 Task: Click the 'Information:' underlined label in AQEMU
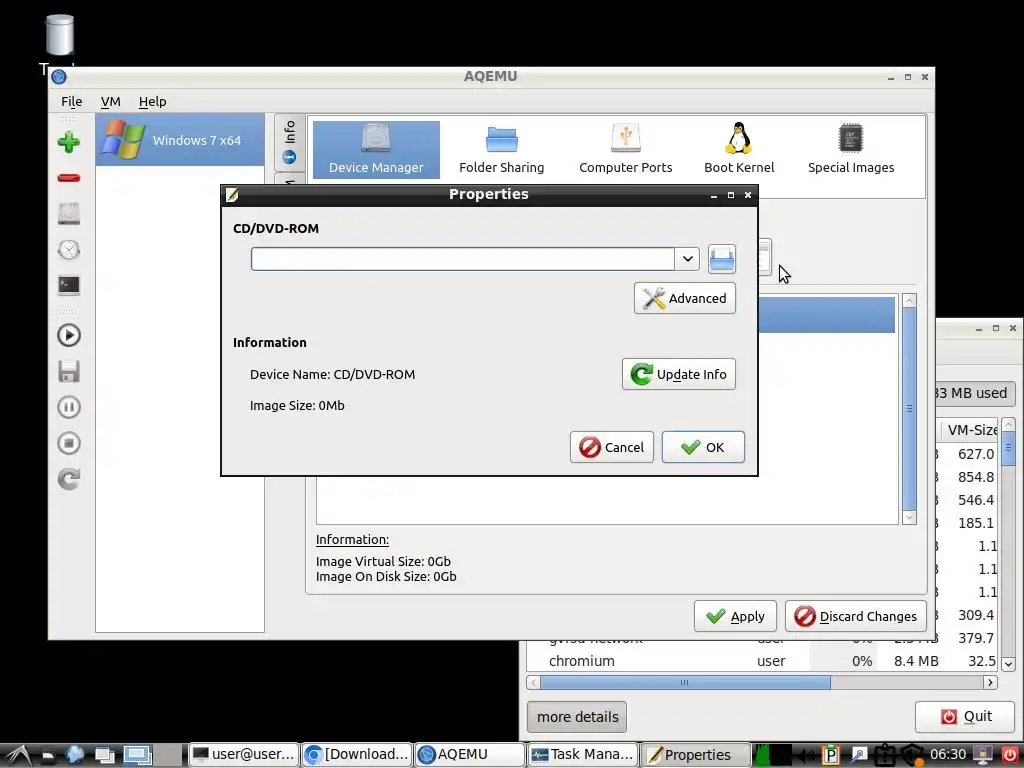[x=352, y=539]
